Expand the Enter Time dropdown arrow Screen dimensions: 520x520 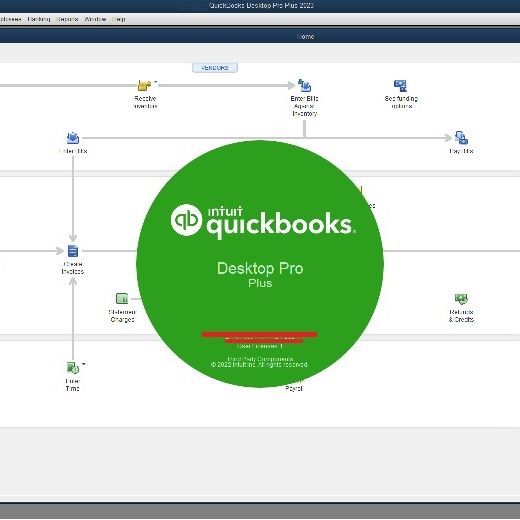(x=84, y=364)
